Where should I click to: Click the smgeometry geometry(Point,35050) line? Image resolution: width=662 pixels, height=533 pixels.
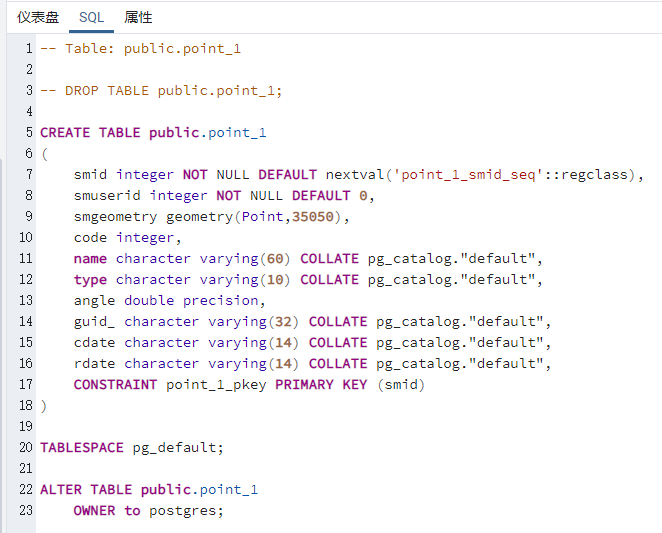click(x=212, y=217)
